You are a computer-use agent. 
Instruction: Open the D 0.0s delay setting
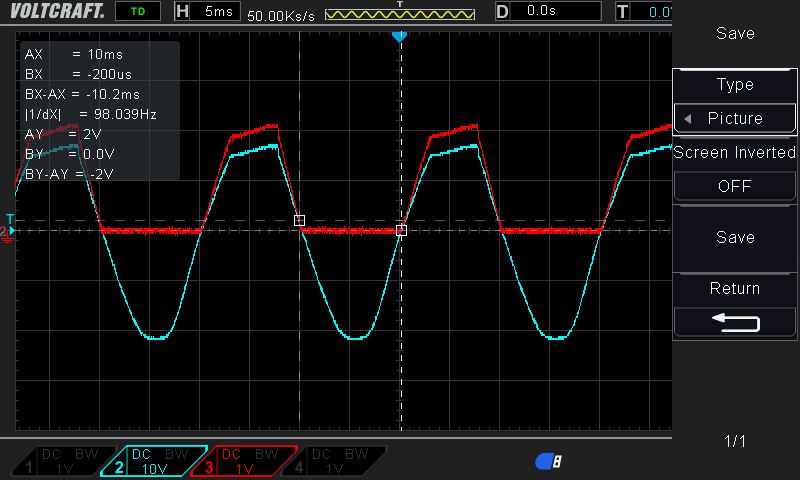547,11
